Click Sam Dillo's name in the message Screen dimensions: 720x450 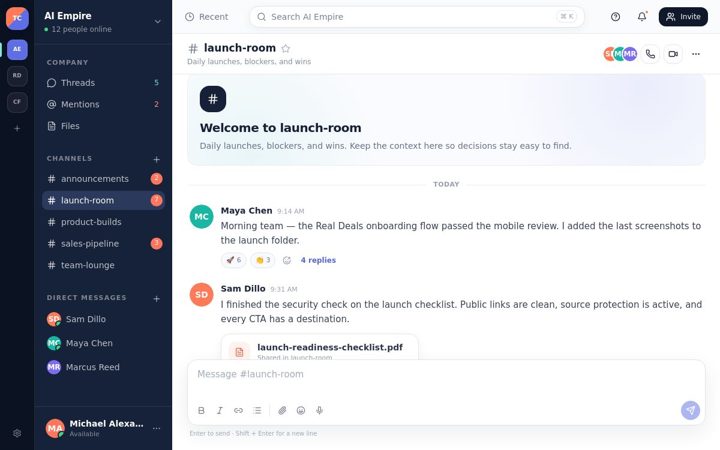click(x=243, y=289)
